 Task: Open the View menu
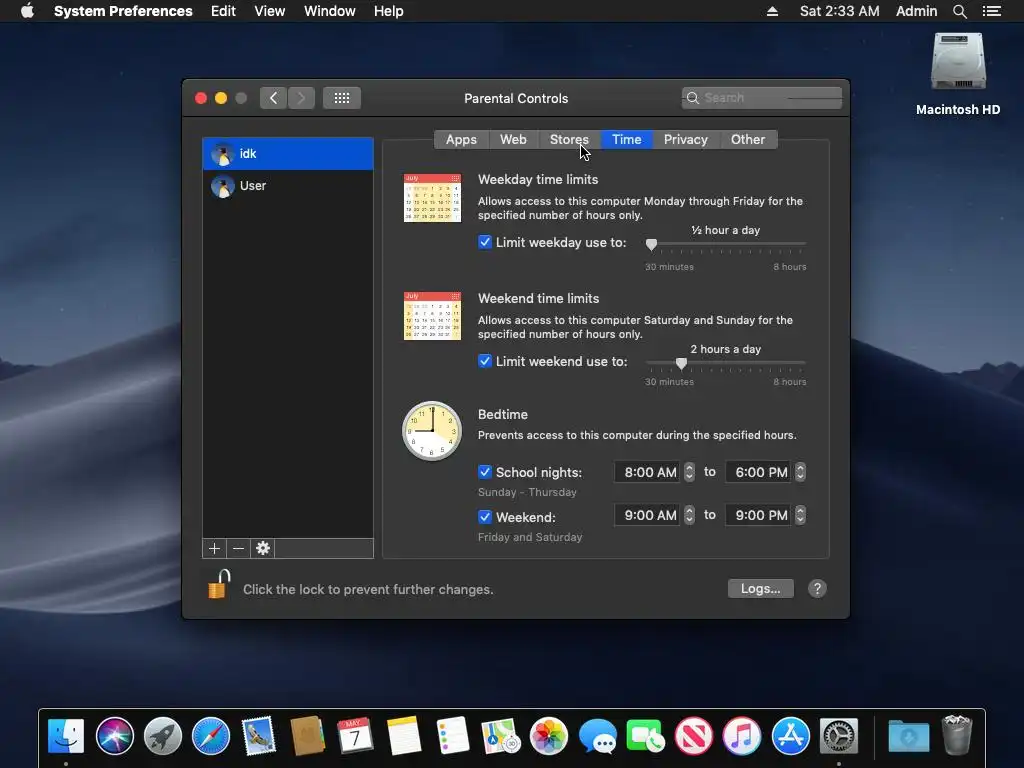[x=270, y=11]
